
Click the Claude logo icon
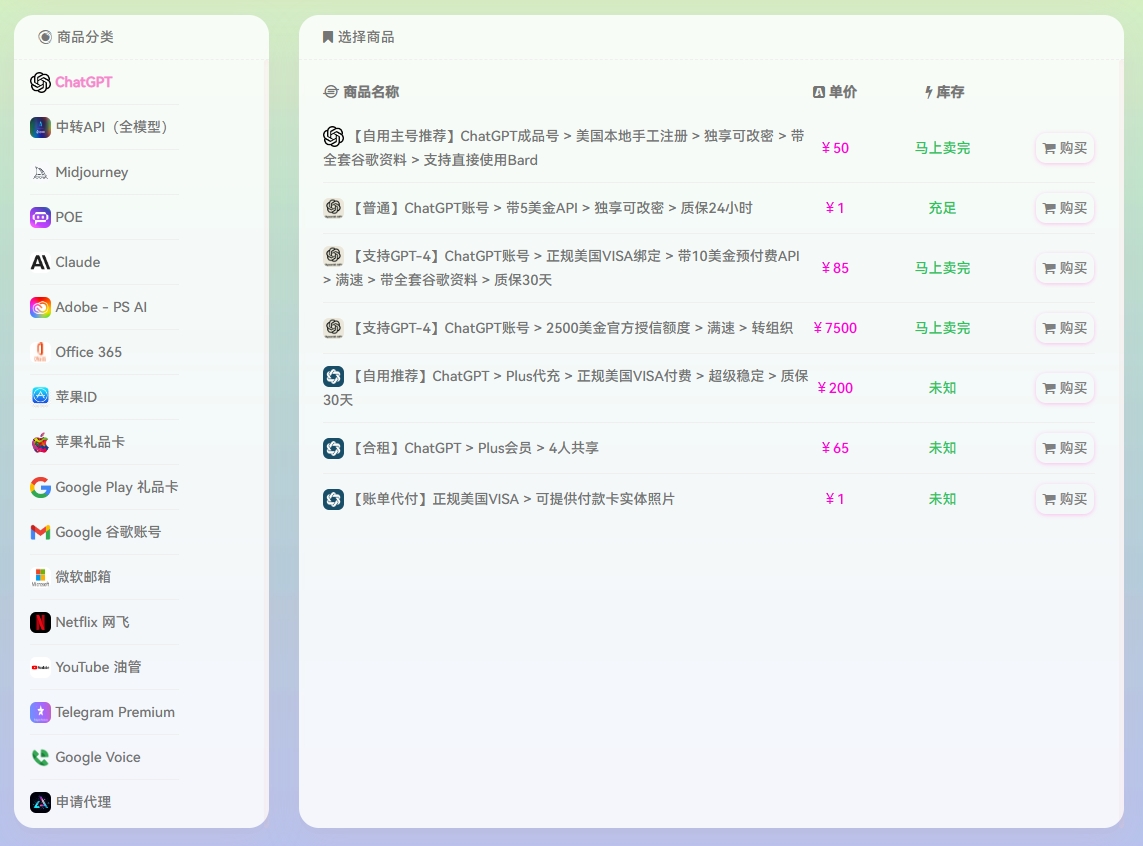coord(40,262)
